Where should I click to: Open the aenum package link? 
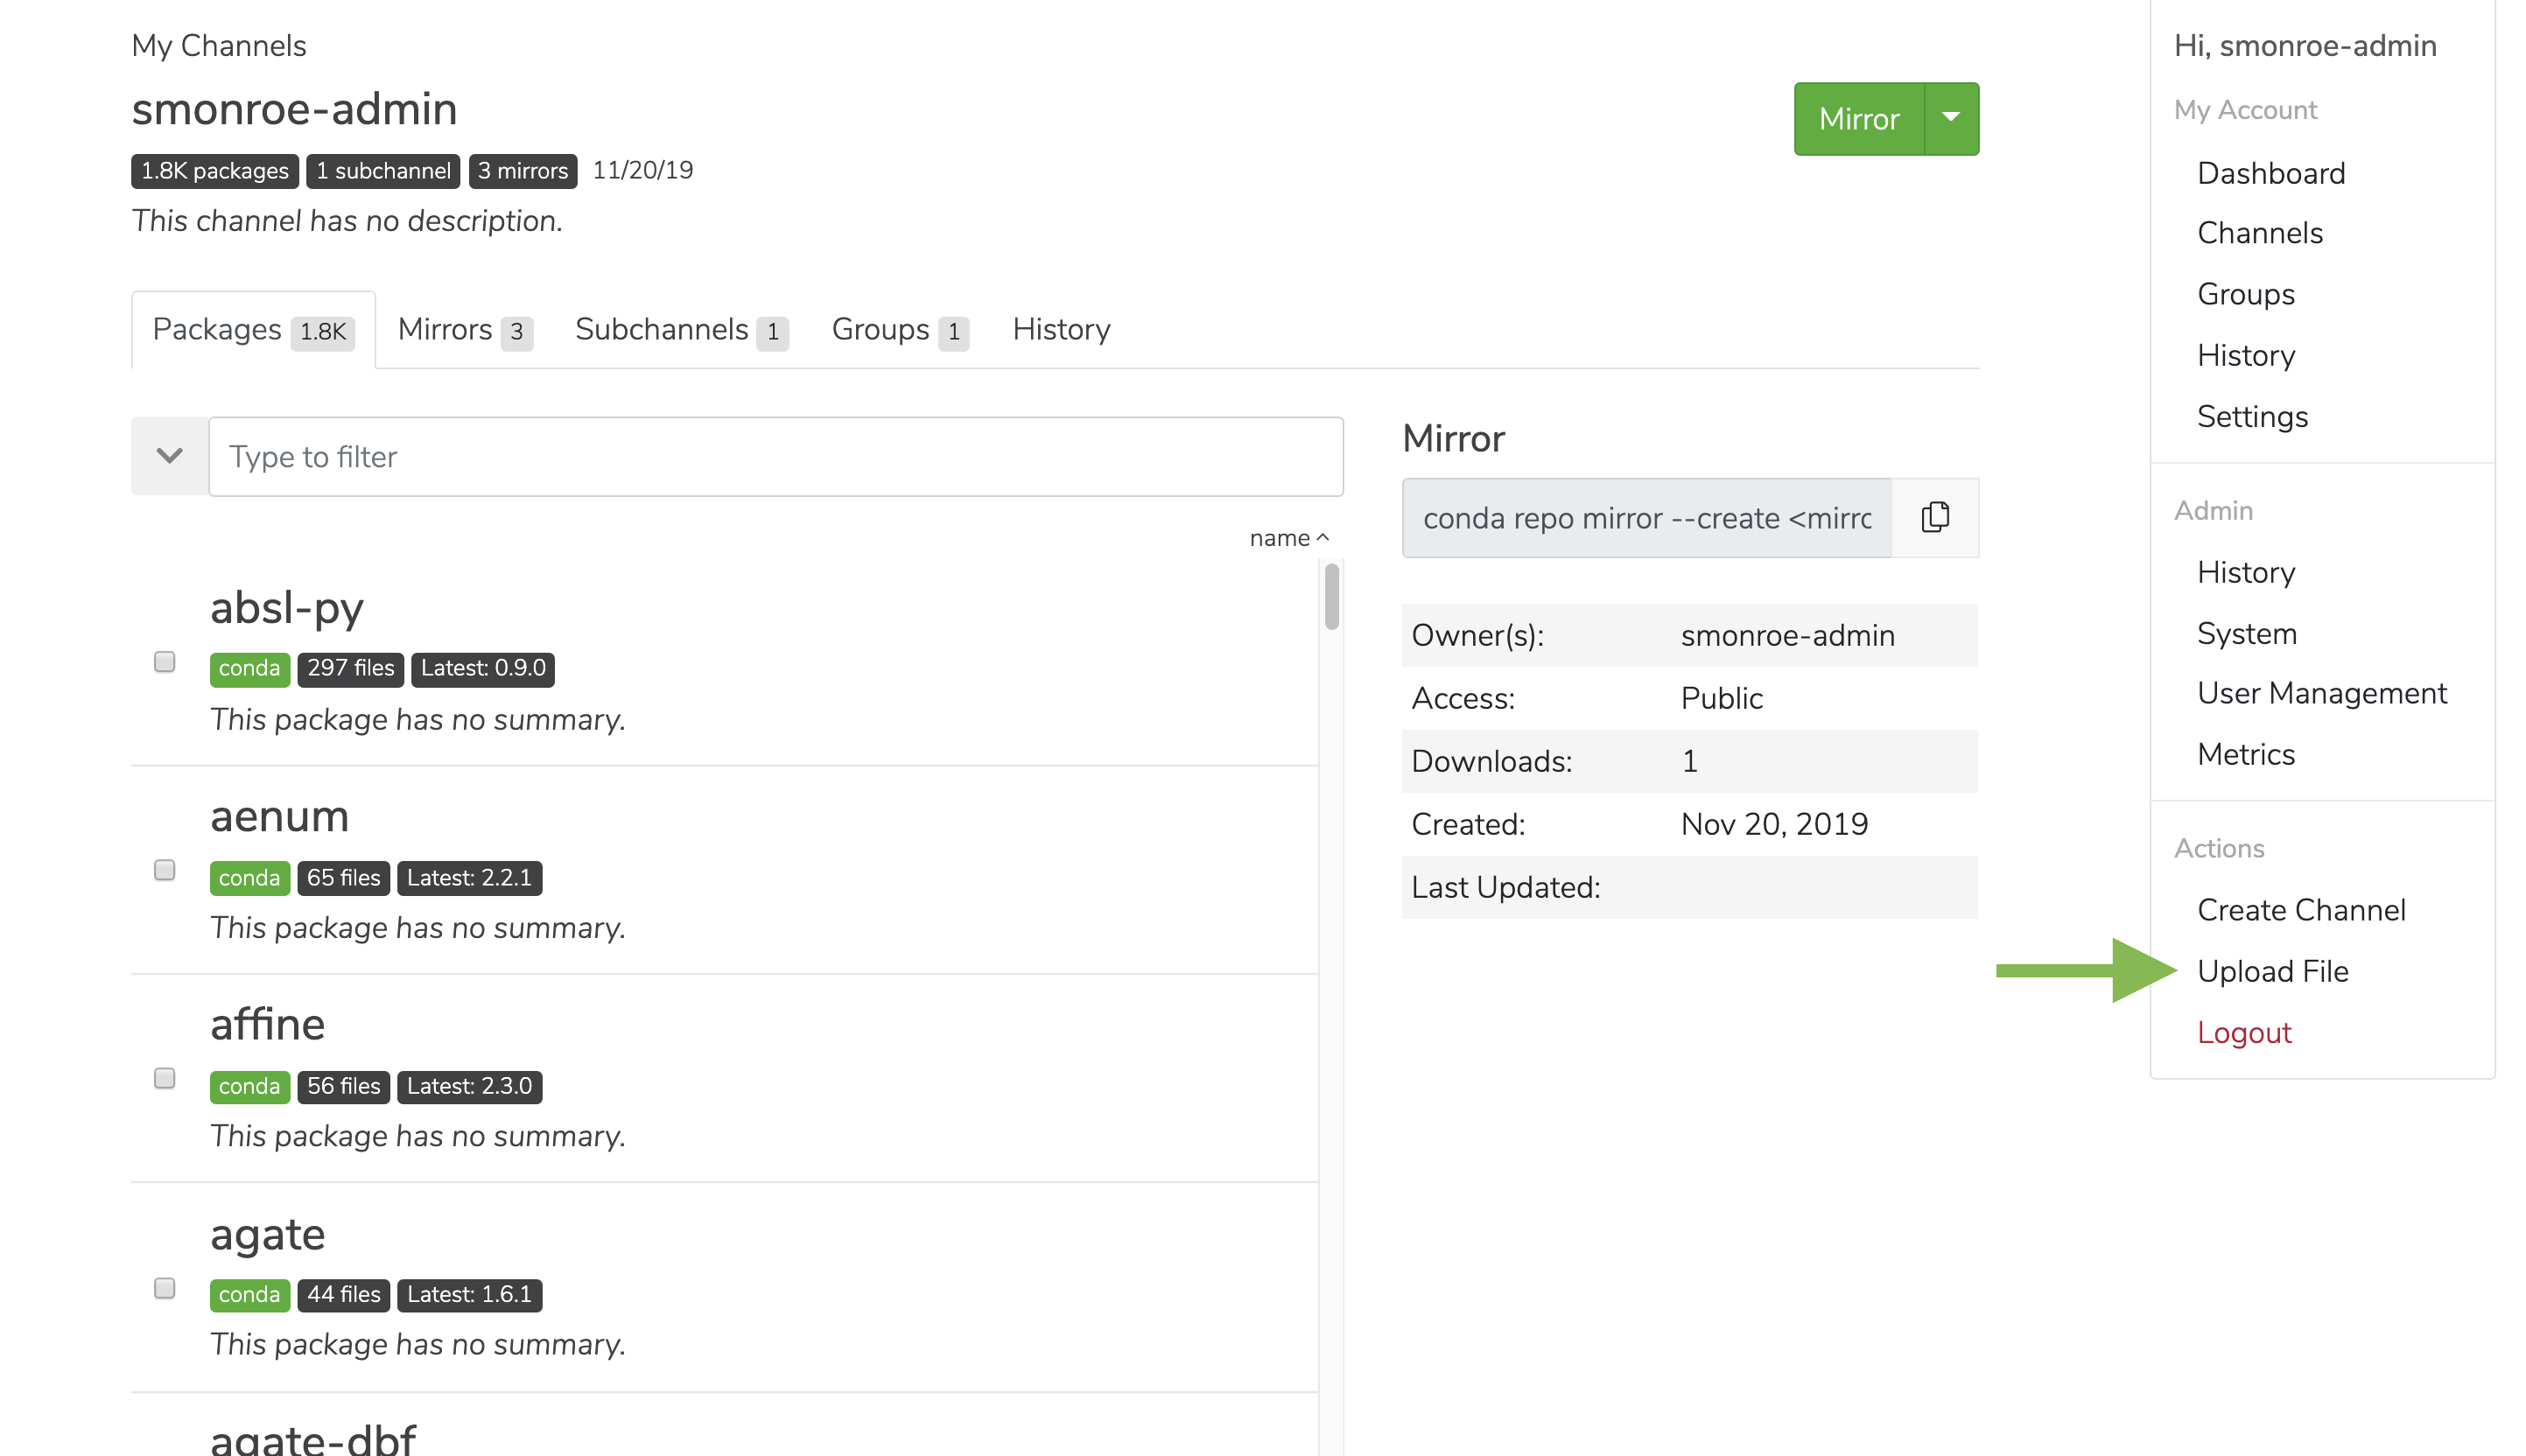[279, 816]
